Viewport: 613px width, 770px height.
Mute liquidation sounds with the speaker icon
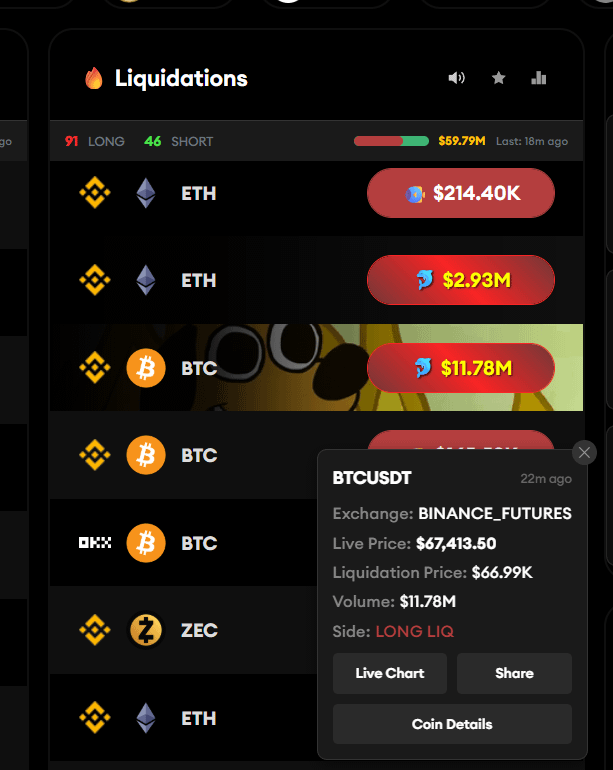tap(457, 78)
